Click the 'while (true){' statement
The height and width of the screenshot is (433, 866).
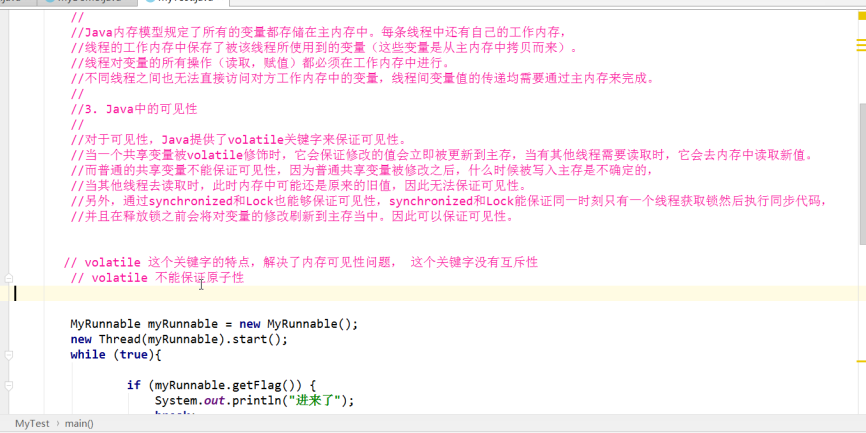[115, 355]
